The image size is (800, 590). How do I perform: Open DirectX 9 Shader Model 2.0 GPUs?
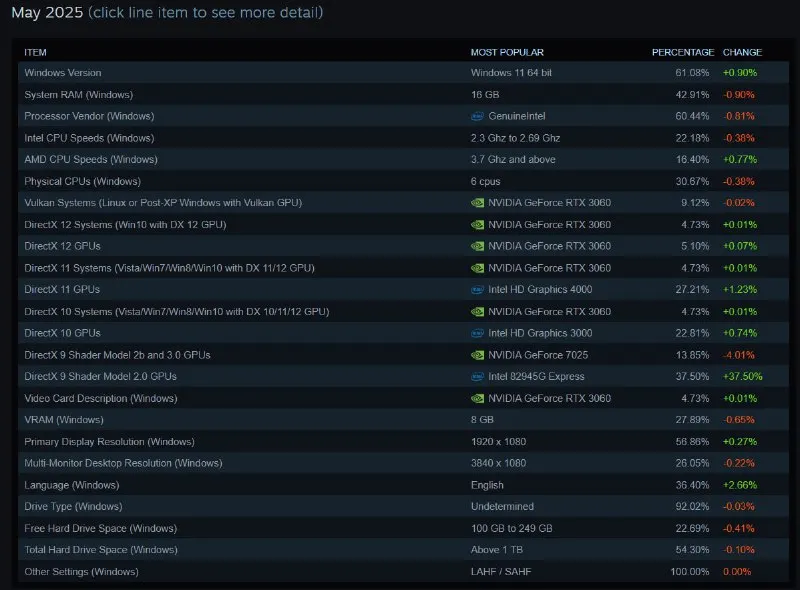[x=403, y=376]
